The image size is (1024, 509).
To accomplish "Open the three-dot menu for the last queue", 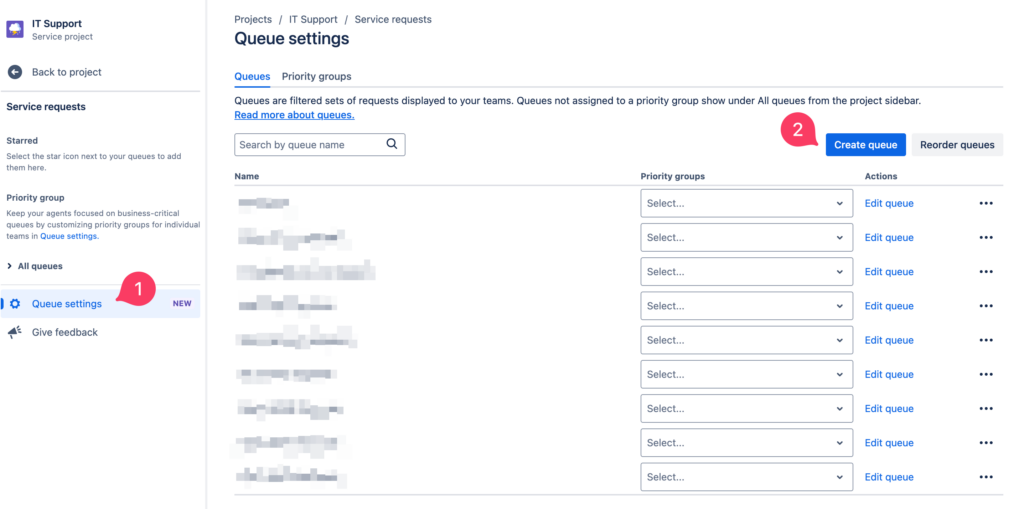I will [986, 477].
